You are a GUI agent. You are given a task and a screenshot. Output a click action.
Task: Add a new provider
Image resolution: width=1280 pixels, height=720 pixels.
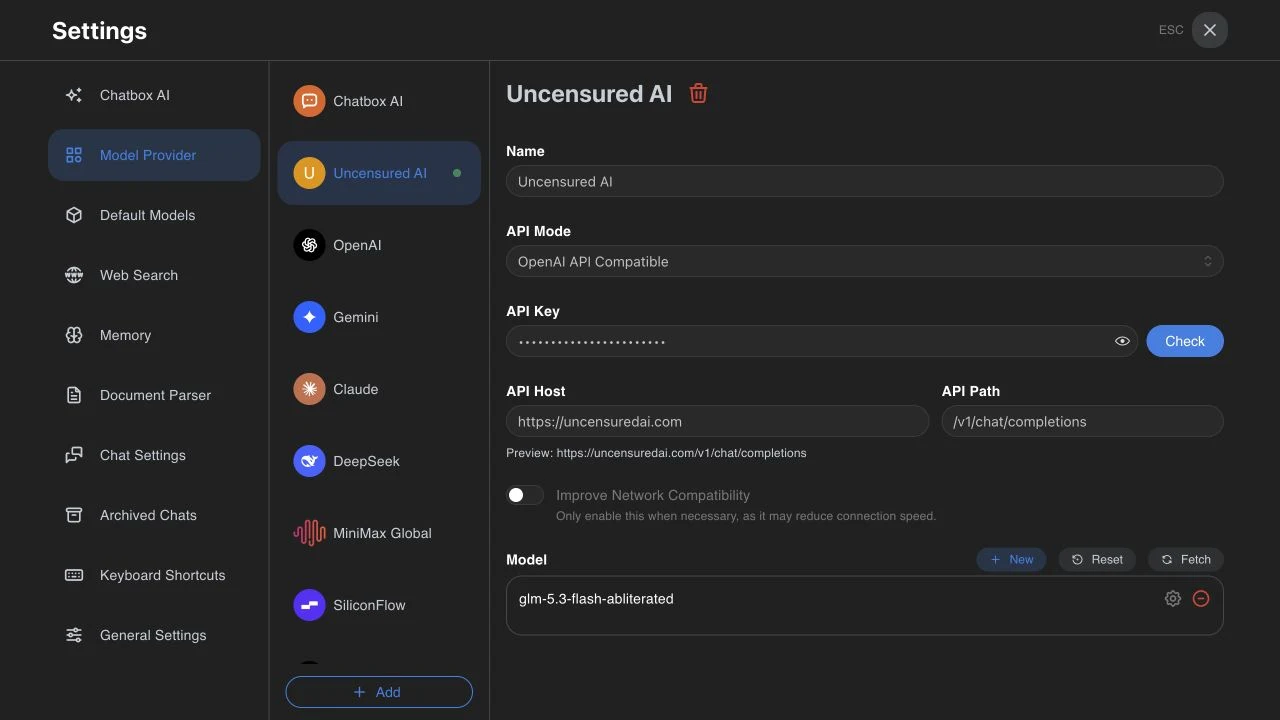[379, 692]
